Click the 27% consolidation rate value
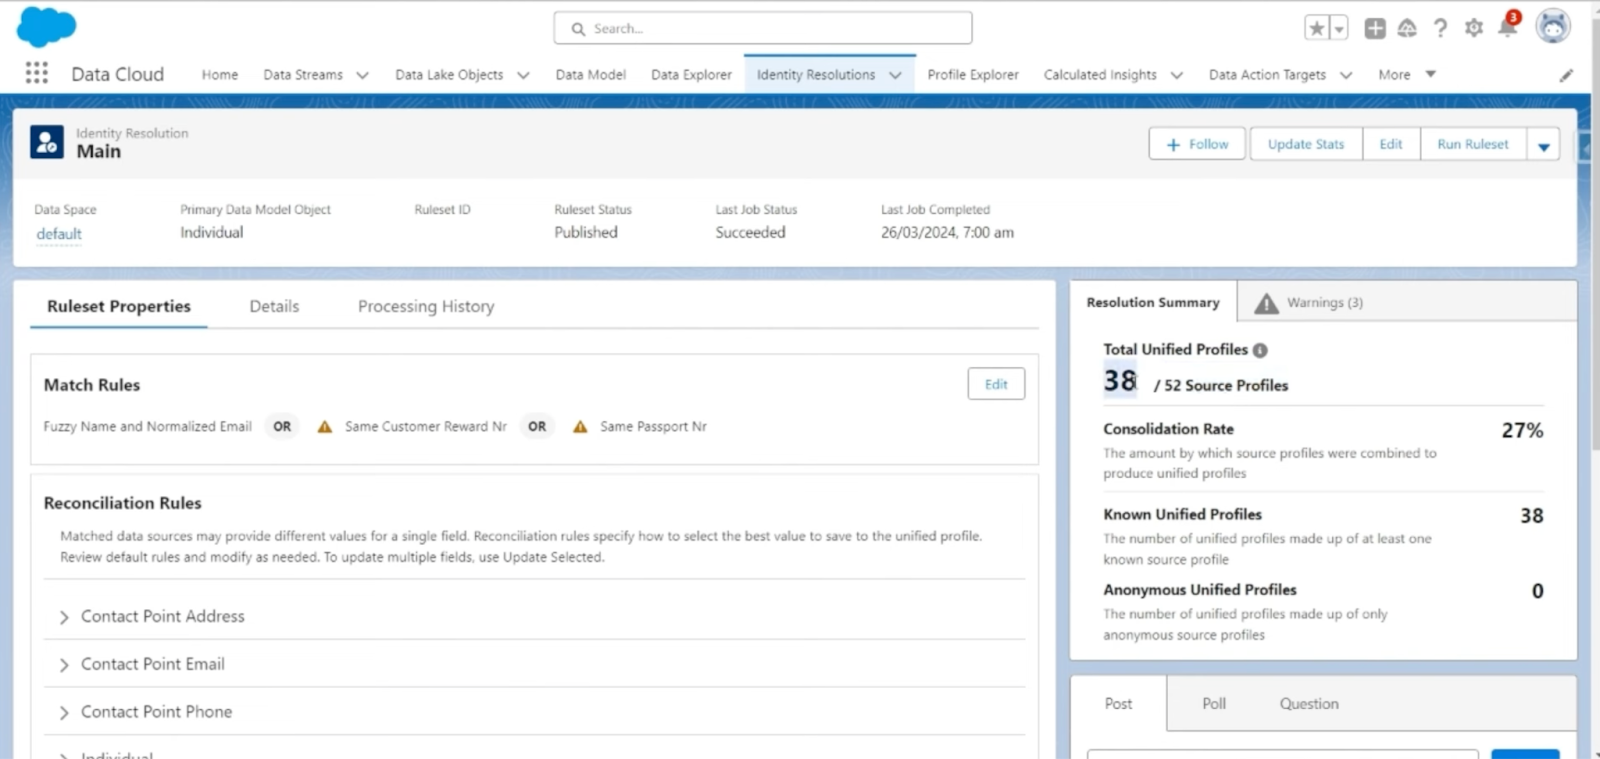The height and width of the screenshot is (759, 1600). point(1522,430)
